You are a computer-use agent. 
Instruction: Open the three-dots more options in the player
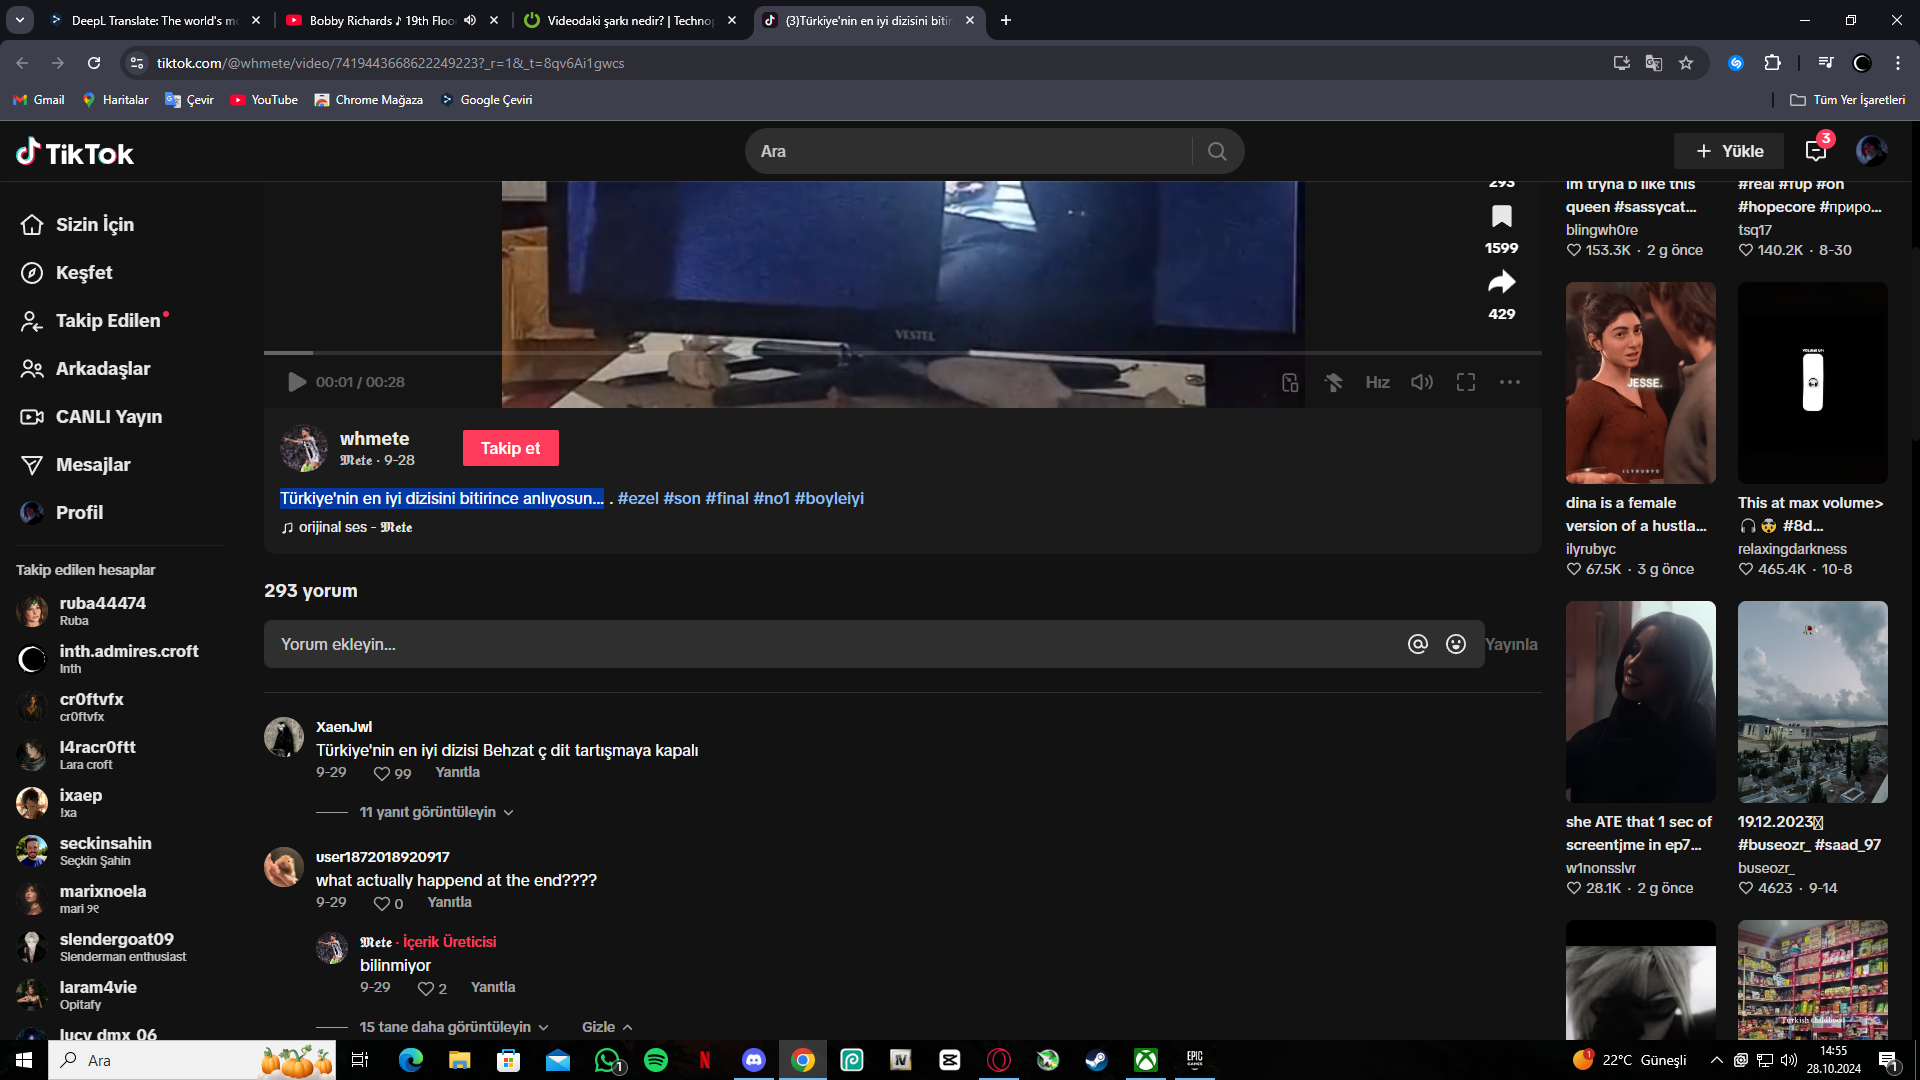pyautogui.click(x=1510, y=382)
